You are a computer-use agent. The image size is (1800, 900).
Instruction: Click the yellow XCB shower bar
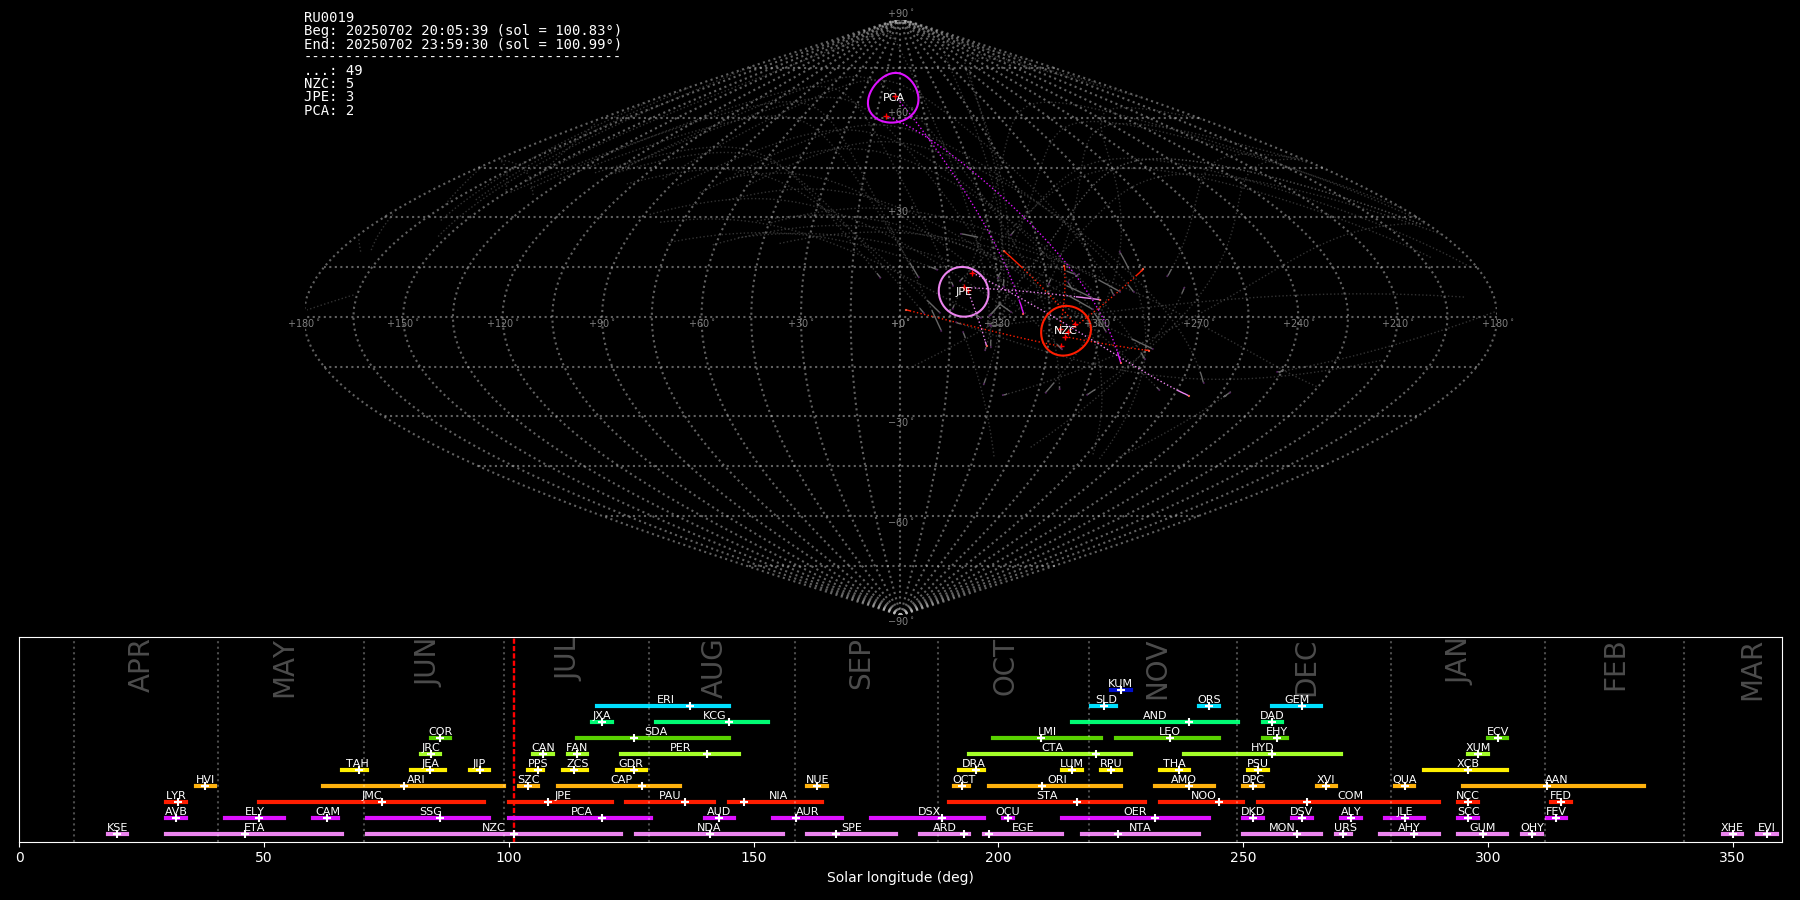coord(1465,770)
